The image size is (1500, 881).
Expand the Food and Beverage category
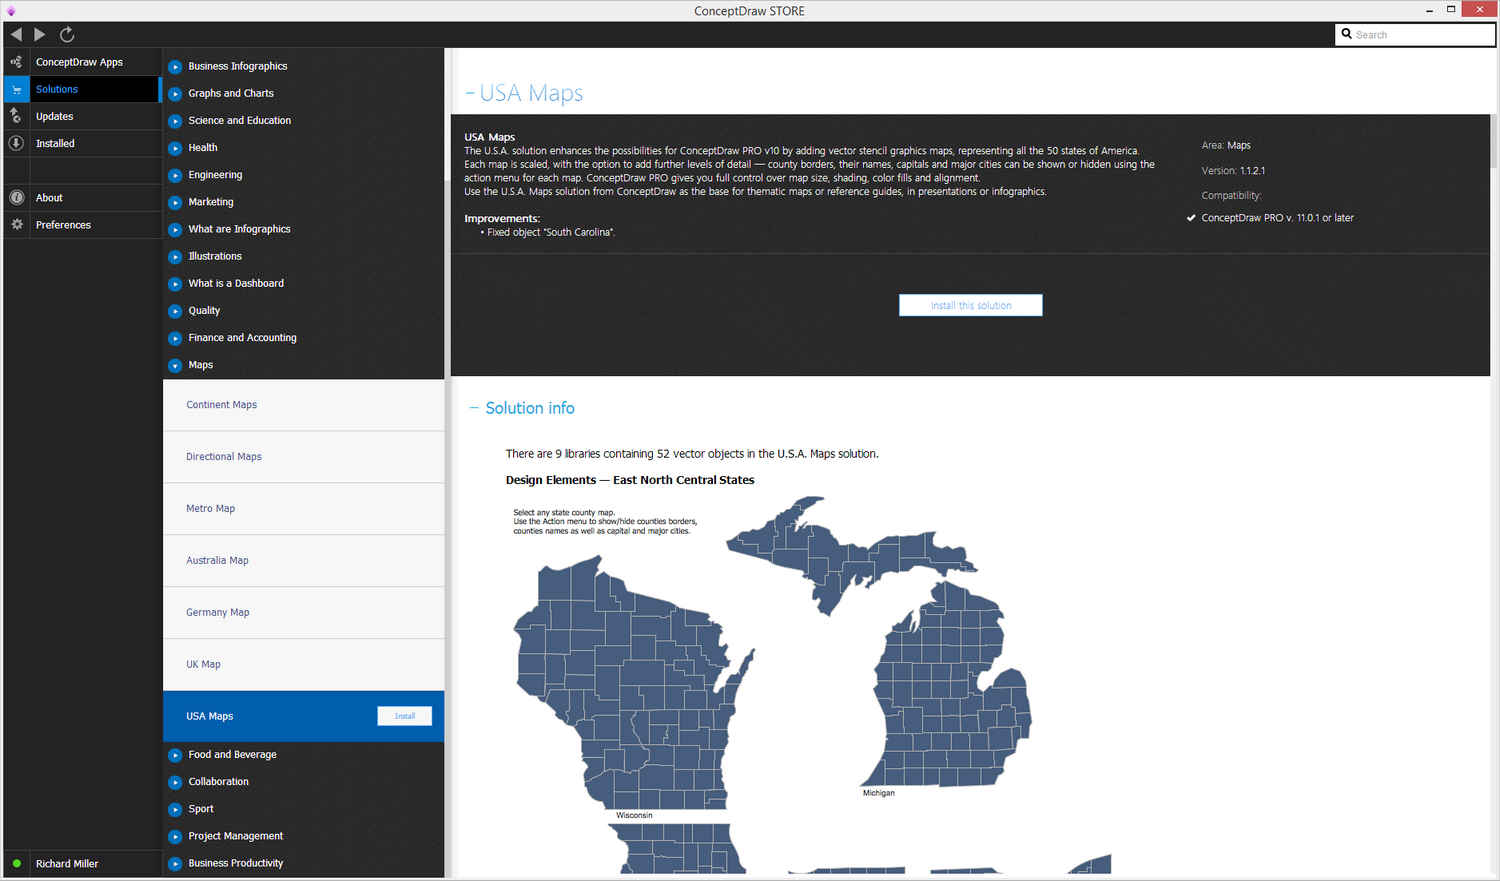tap(175, 755)
